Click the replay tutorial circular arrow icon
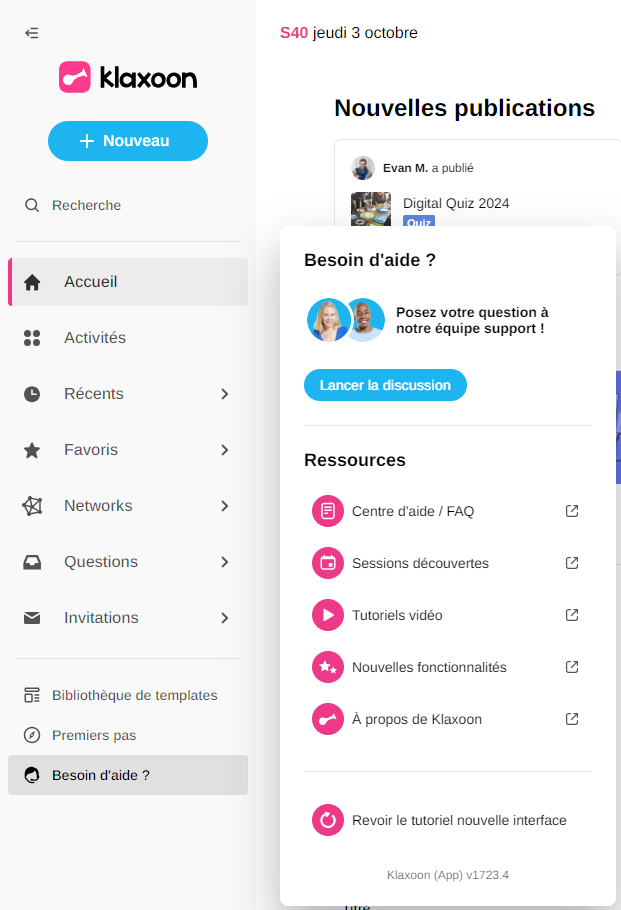The width and height of the screenshot is (621, 910). [x=327, y=820]
